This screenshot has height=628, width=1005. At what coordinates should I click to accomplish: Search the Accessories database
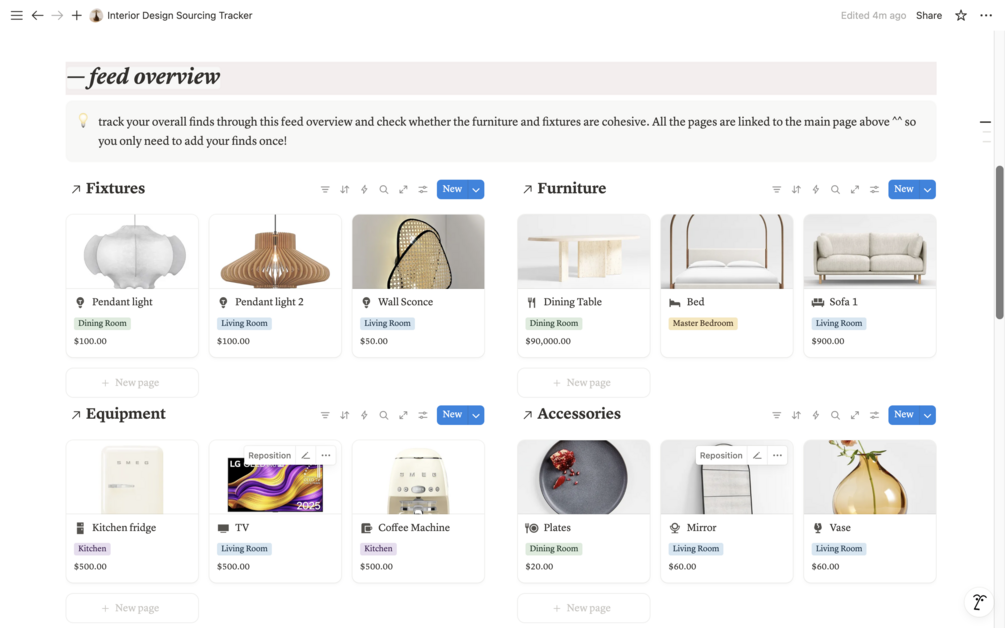click(x=835, y=415)
